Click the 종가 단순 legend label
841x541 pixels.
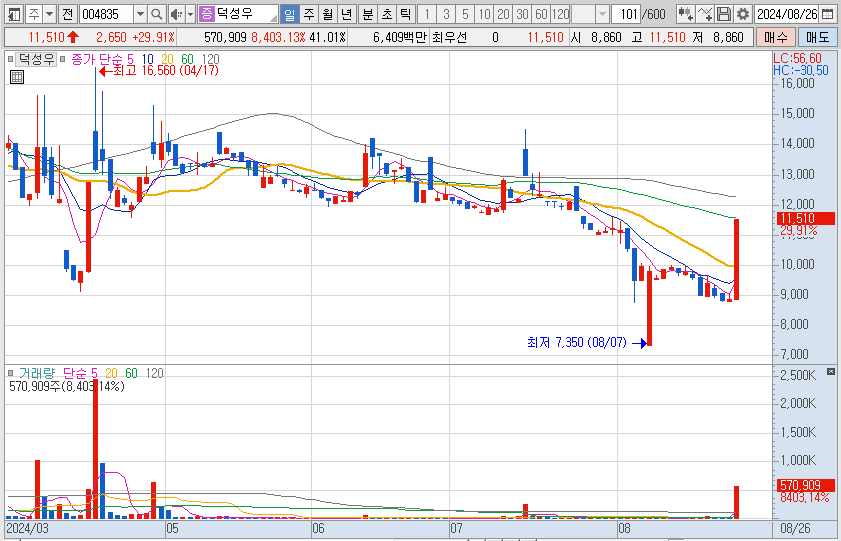tap(97, 59)
